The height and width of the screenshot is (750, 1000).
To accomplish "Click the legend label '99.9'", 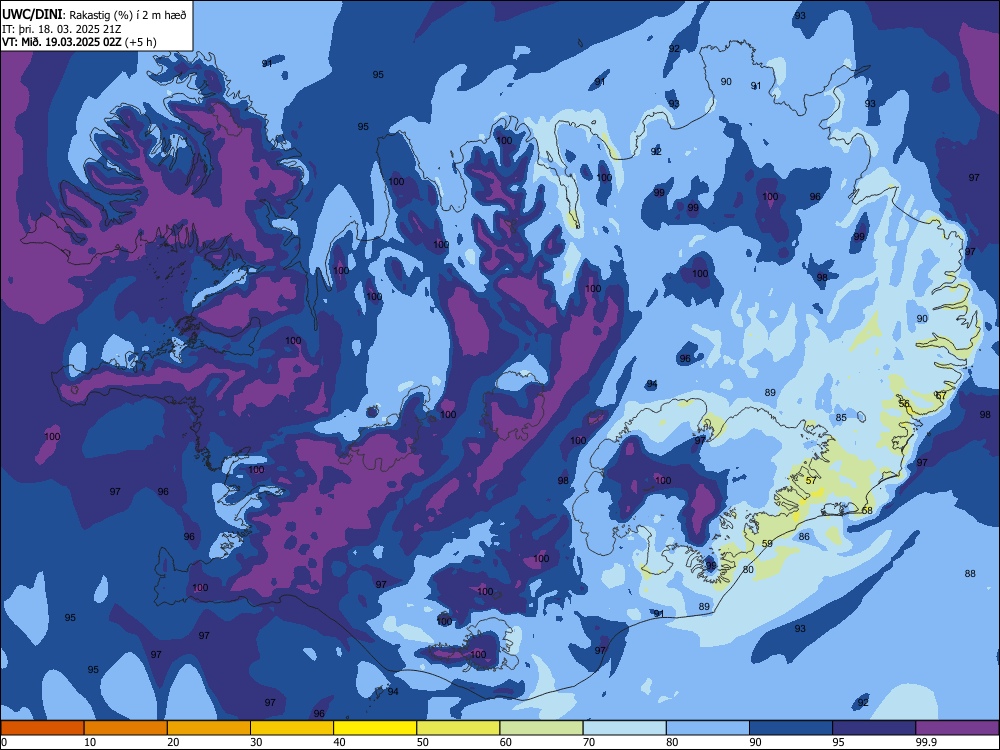I will point(926,742).
